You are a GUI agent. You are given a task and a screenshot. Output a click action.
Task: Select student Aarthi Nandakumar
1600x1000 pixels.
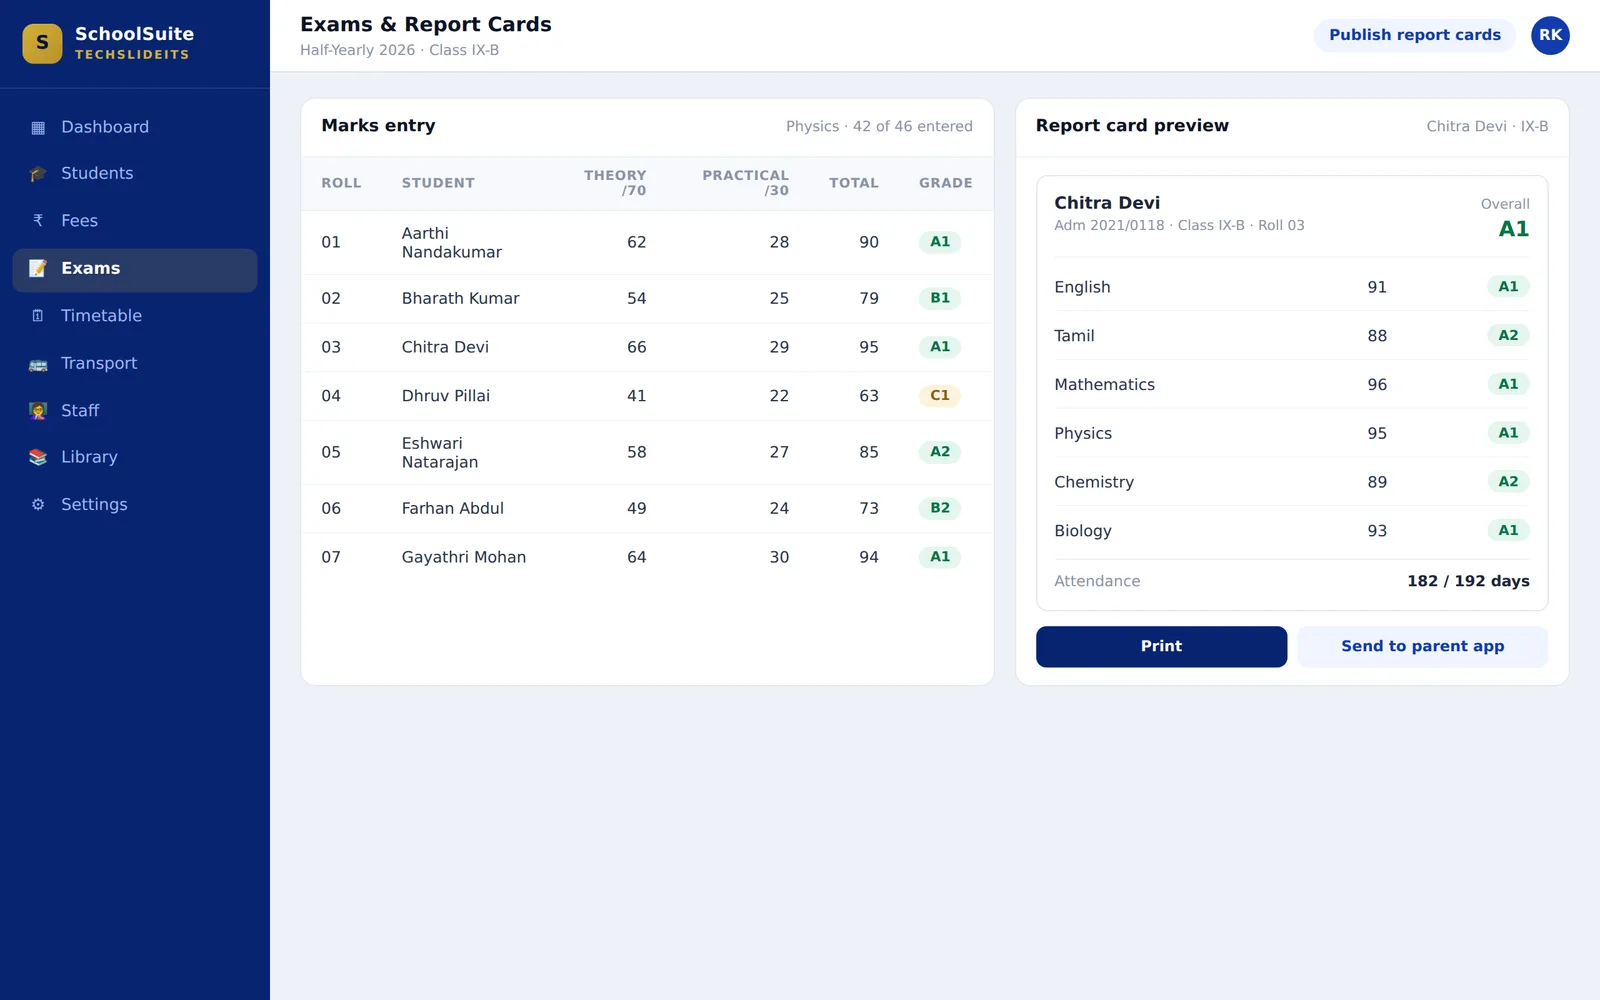[647, 242]
